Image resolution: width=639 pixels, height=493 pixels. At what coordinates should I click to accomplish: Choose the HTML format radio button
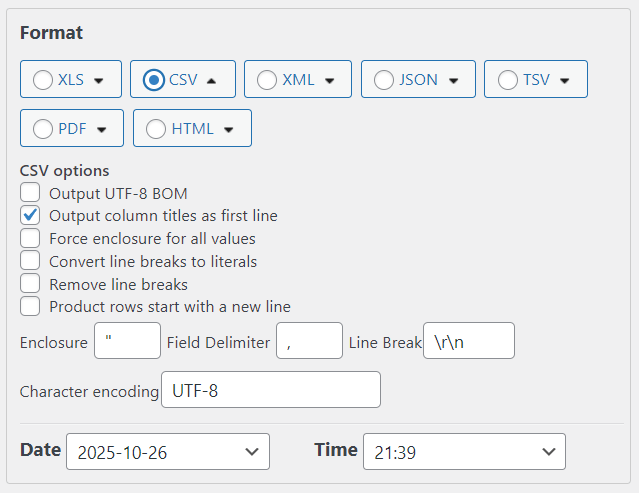(157, 129)
